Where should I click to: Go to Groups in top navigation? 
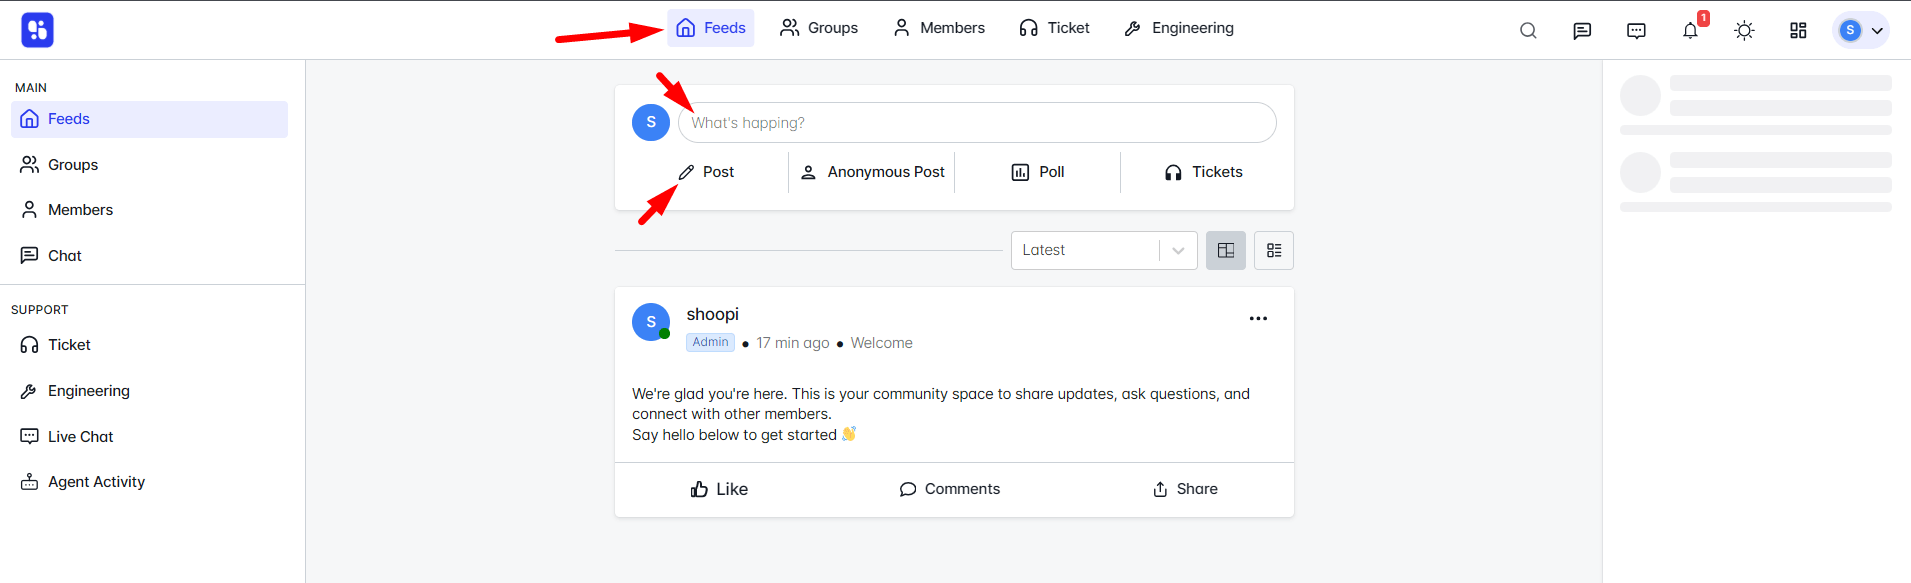pos(819,28)
